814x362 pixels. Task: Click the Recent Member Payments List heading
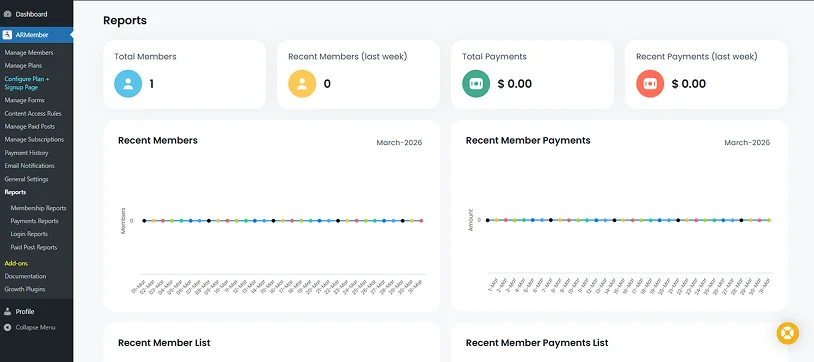tap(537, 343)
